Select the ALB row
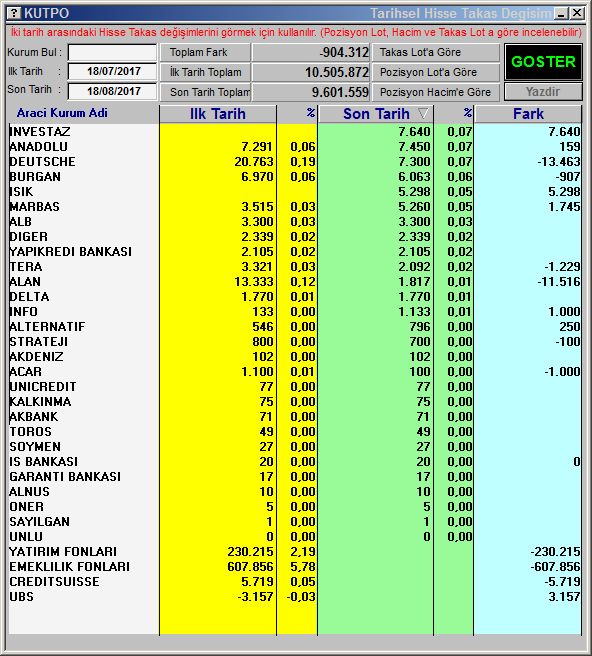 [295, 222]
